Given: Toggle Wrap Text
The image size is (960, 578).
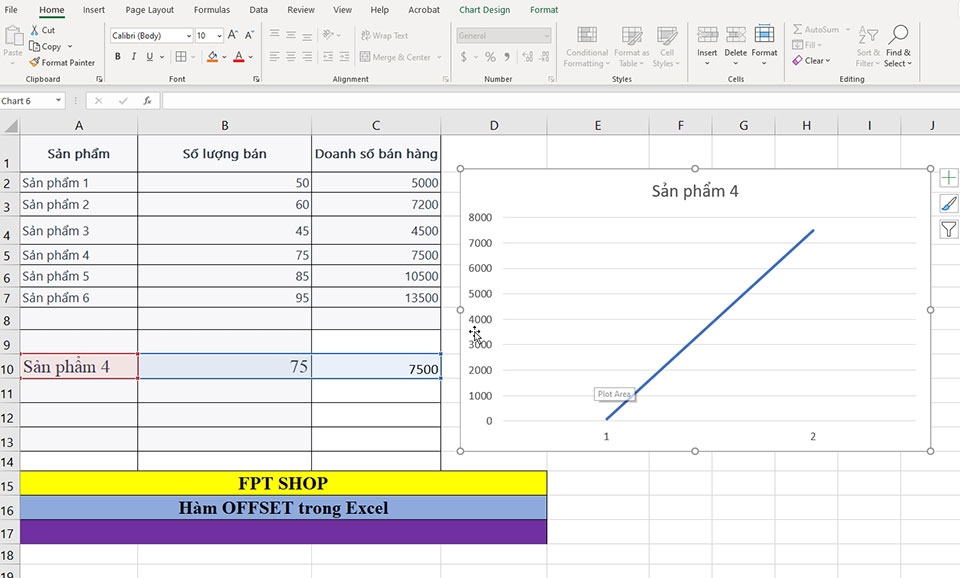Looking at the screenshot, I should coord(384,36).
